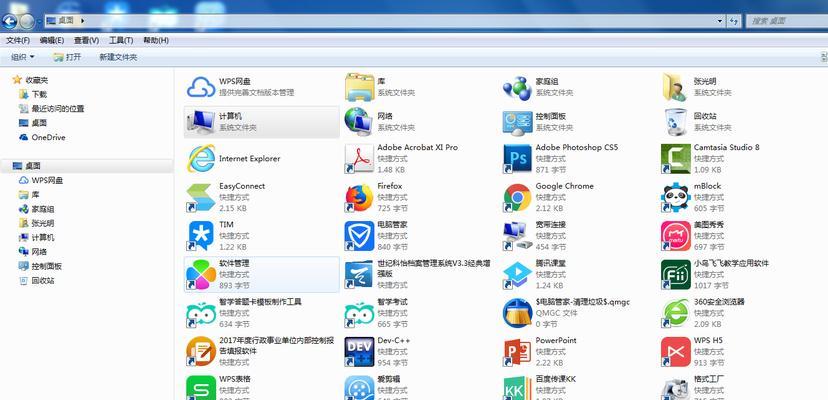Select the 宽带连接 shortcut icon
The width and height of the screenshot is (828, 400).
click(517, 236)
